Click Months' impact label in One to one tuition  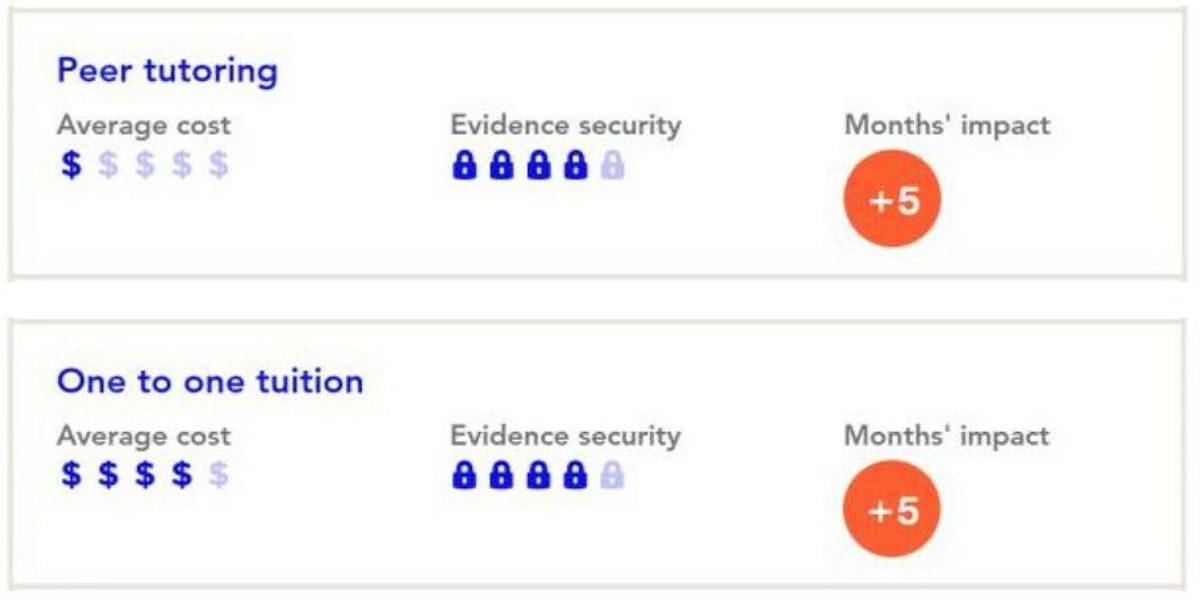point(947,435)
